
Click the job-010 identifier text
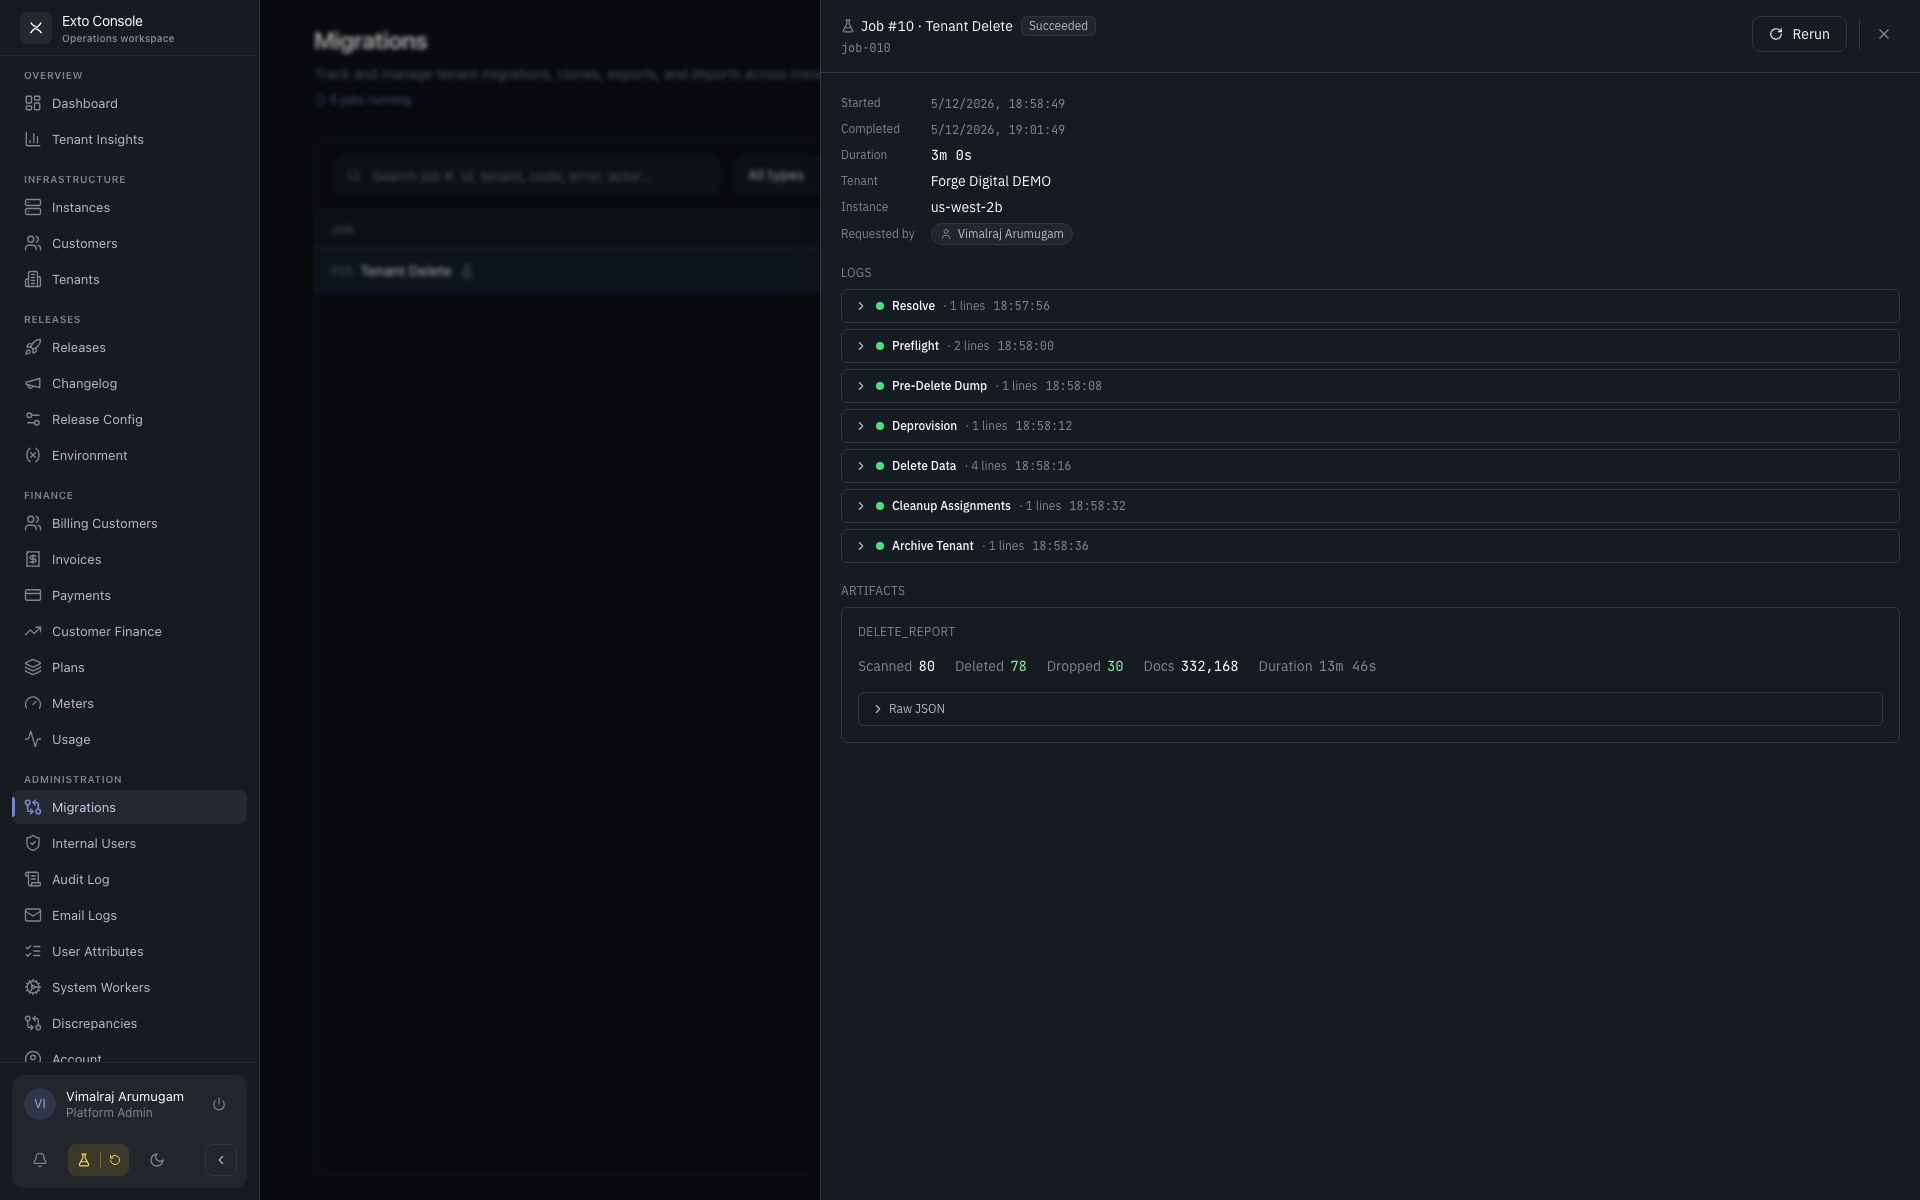(865, 48)
